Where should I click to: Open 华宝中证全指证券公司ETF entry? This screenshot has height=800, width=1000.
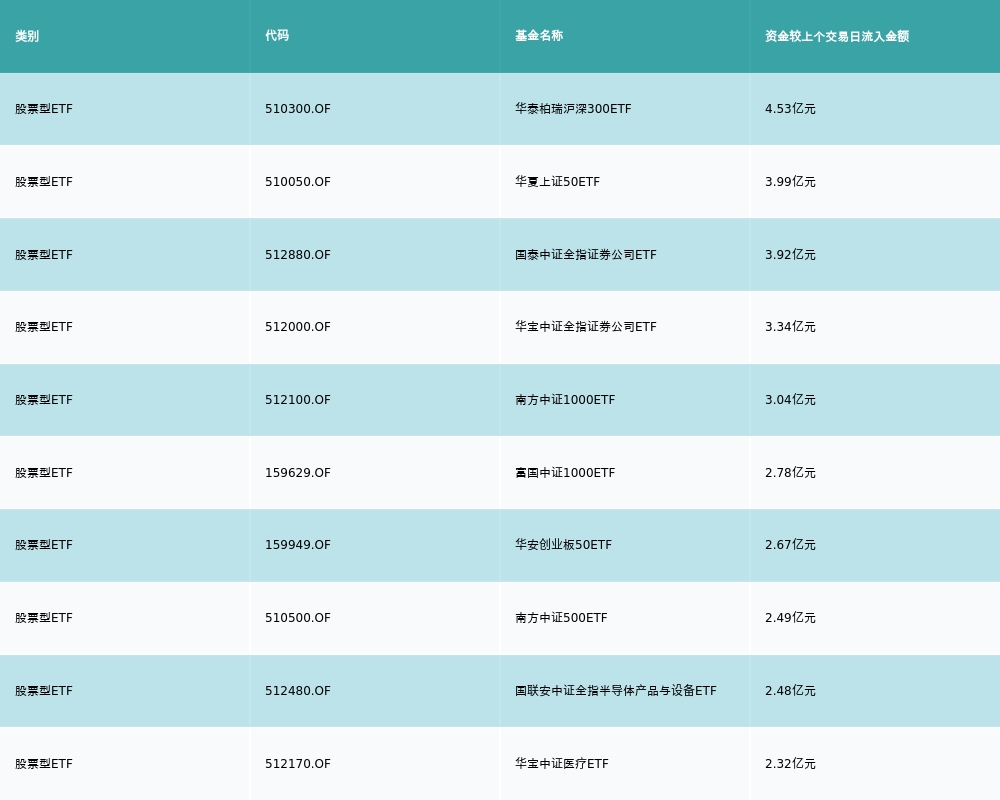(x=586, y=327)
